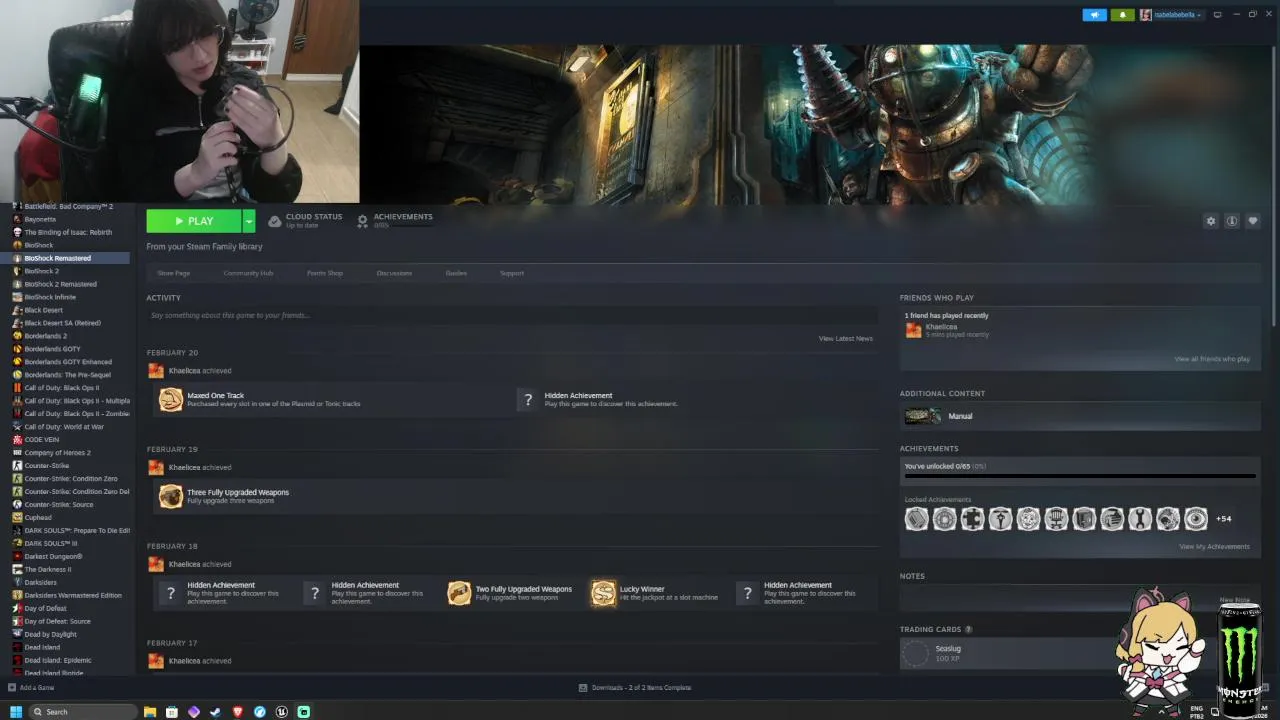Open the Discussions tab
The image size is (1280, 720).
pos(394,273)
